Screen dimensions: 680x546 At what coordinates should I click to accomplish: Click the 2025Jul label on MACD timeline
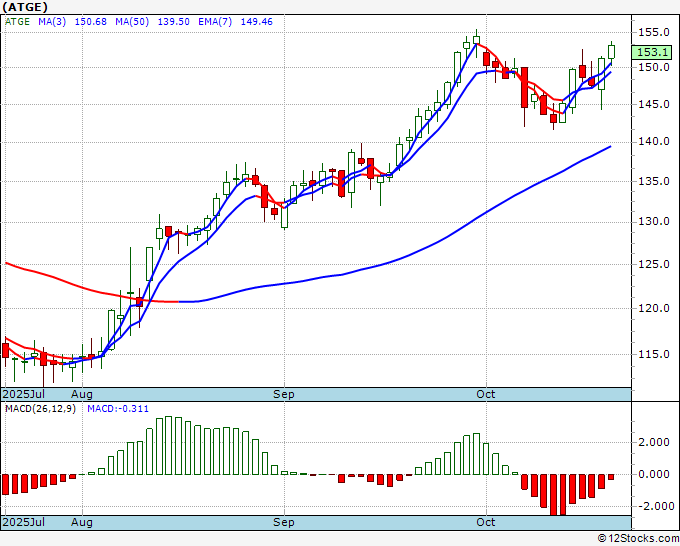[x=24, y=522]
